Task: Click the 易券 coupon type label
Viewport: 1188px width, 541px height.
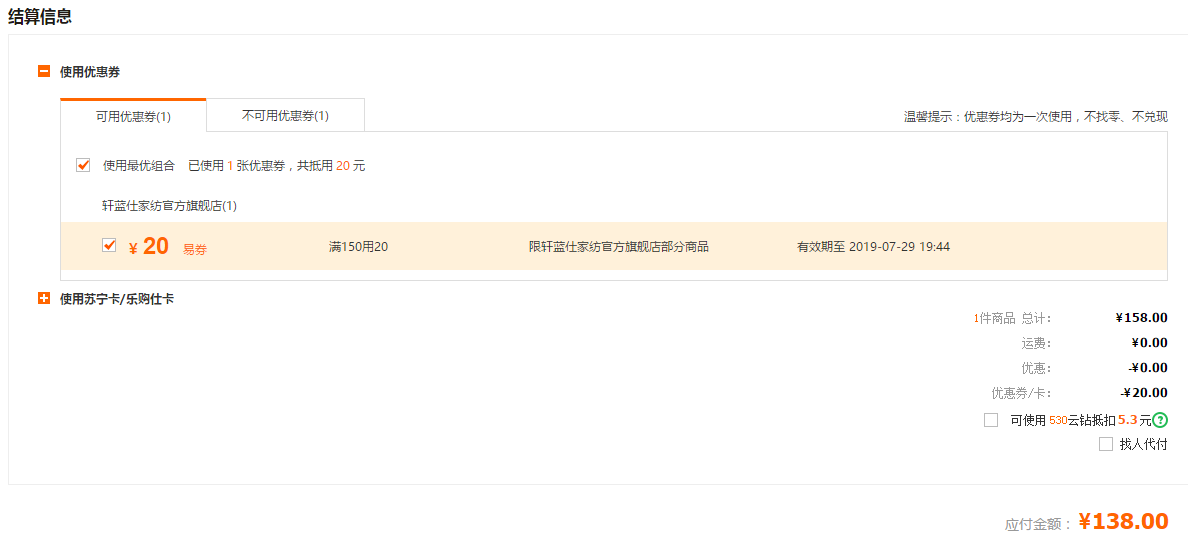Action: click(x=195, y=249)
